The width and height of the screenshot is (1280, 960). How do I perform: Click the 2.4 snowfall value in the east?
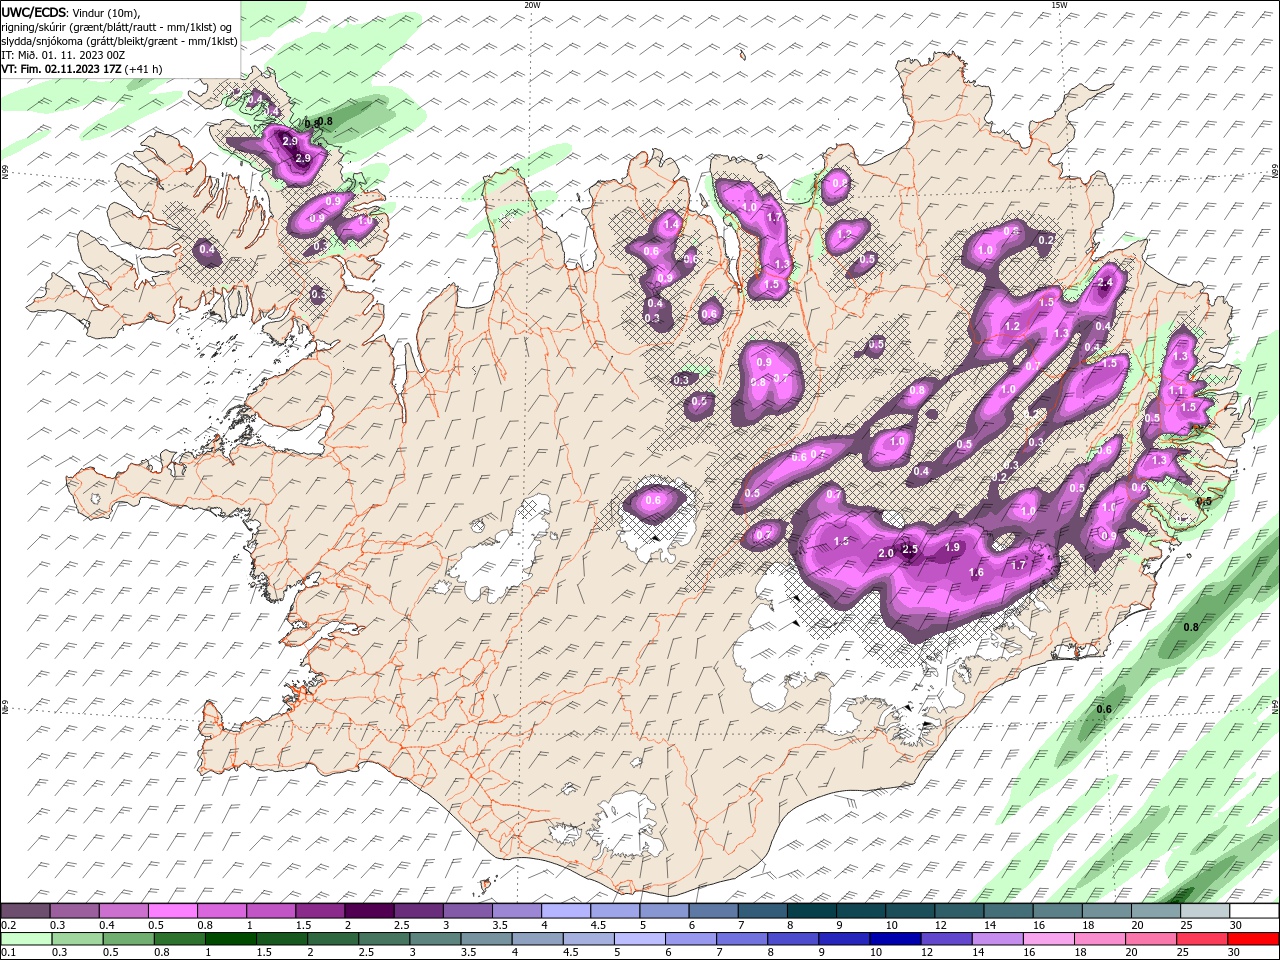pos(1105,283)
